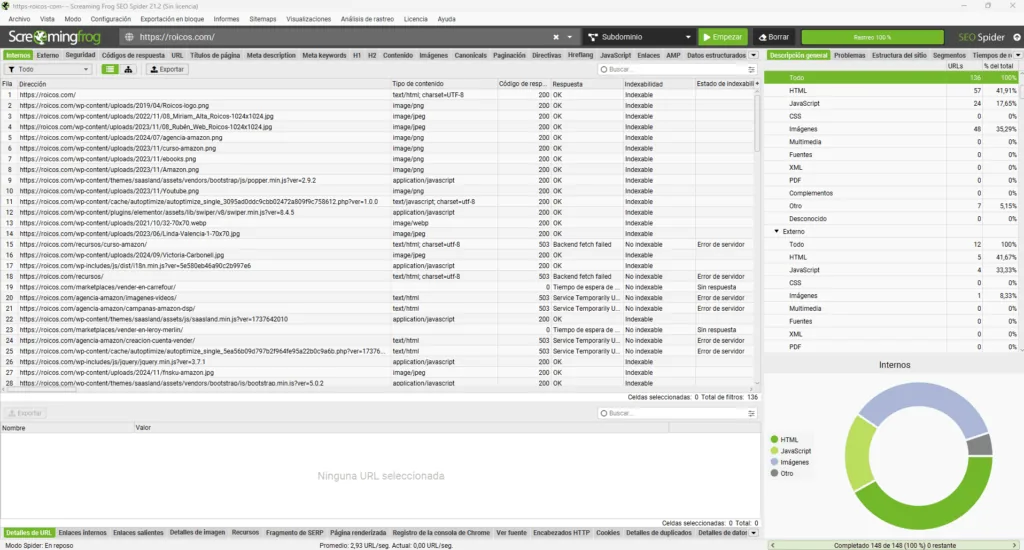Click the upper Buscar search field
Image resolution: width=1024 pixels, height=550 pixels.
(673, 69)
